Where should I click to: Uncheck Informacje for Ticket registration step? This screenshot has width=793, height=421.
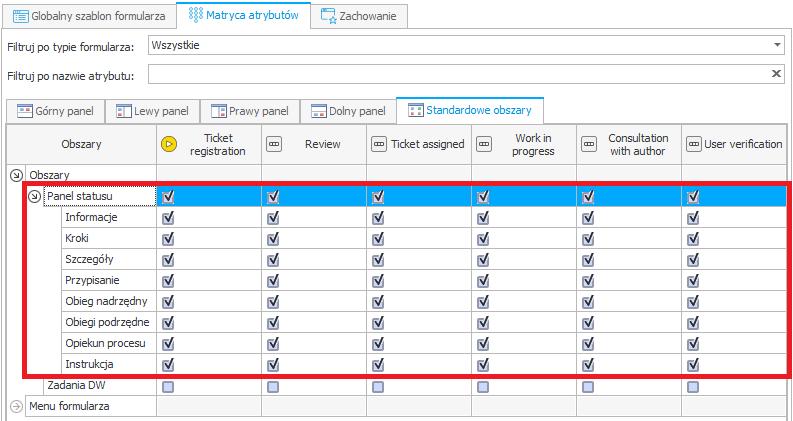(168, 218)
